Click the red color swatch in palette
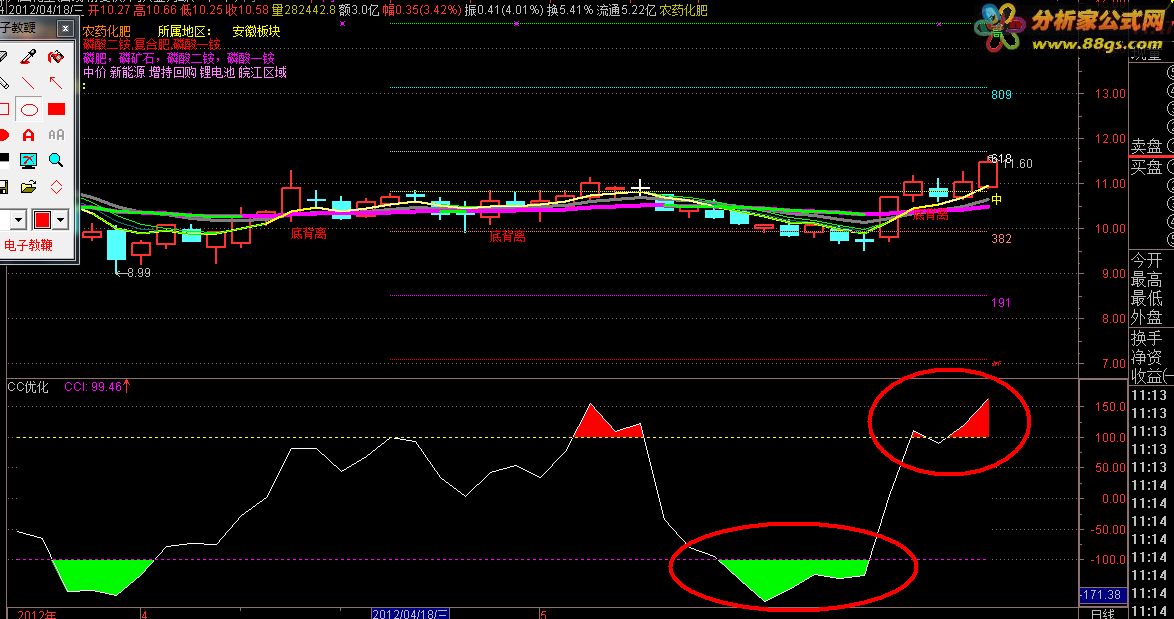This screenshot has width=1174, height=619. (x=43, y=220)
